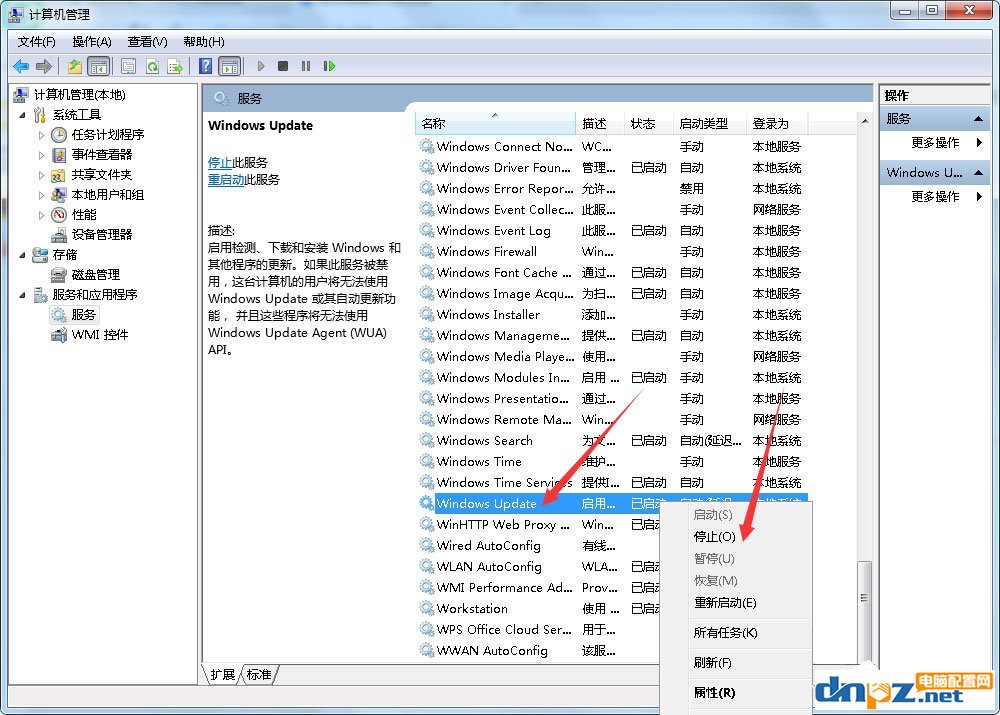Switch to the 扩展 tab

pos(223,675)
